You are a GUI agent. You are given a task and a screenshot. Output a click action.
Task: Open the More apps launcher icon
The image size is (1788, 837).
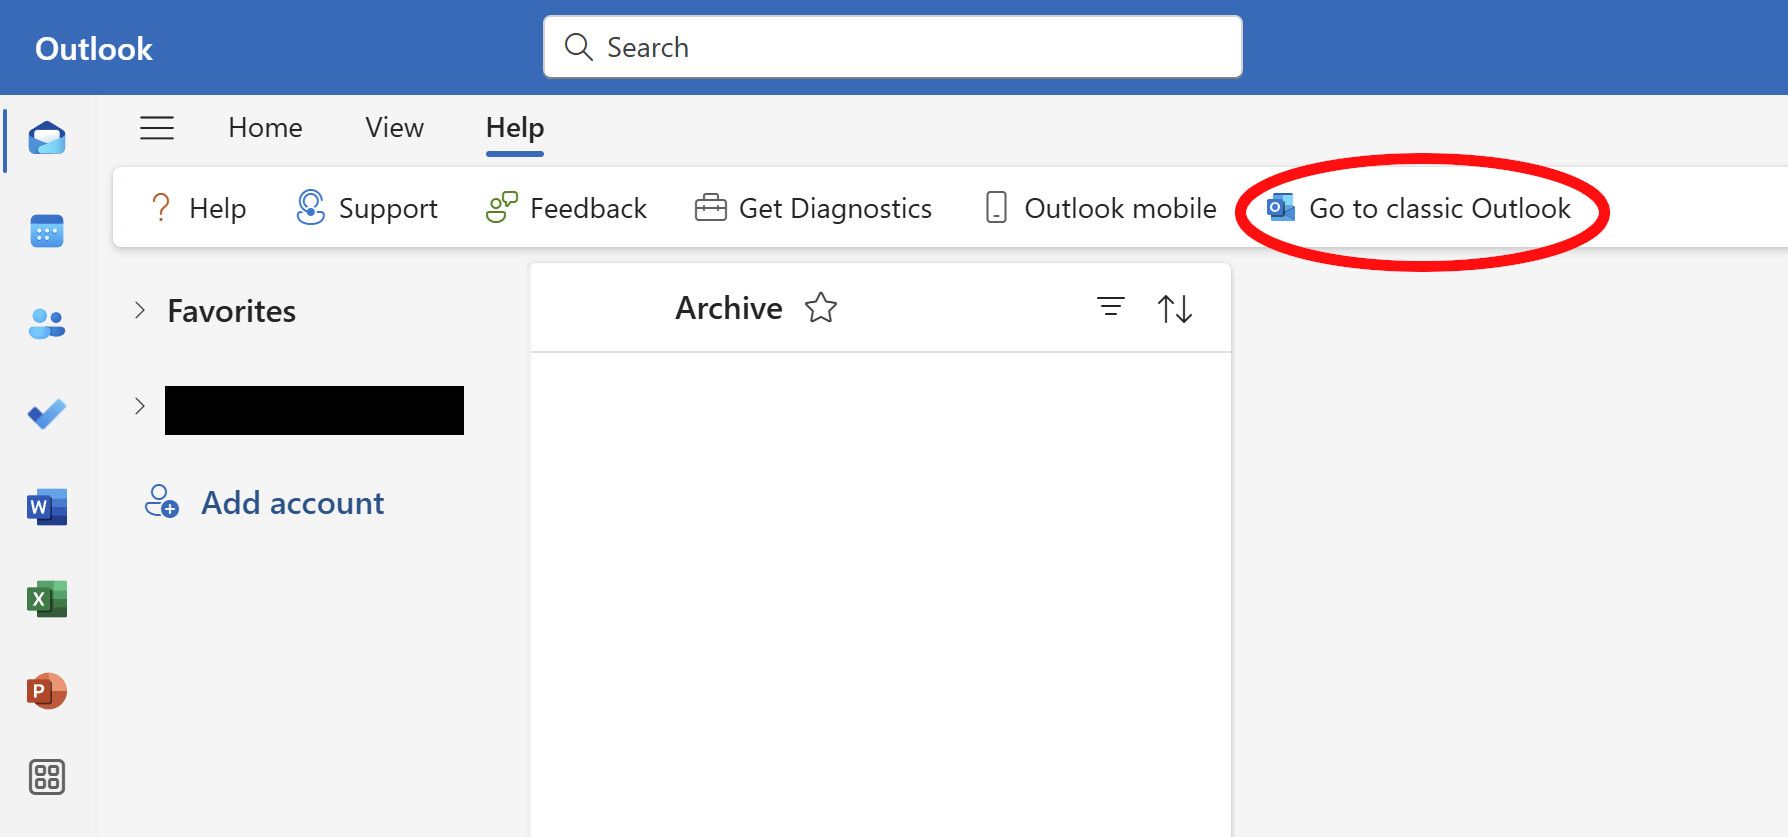point(47,779)
